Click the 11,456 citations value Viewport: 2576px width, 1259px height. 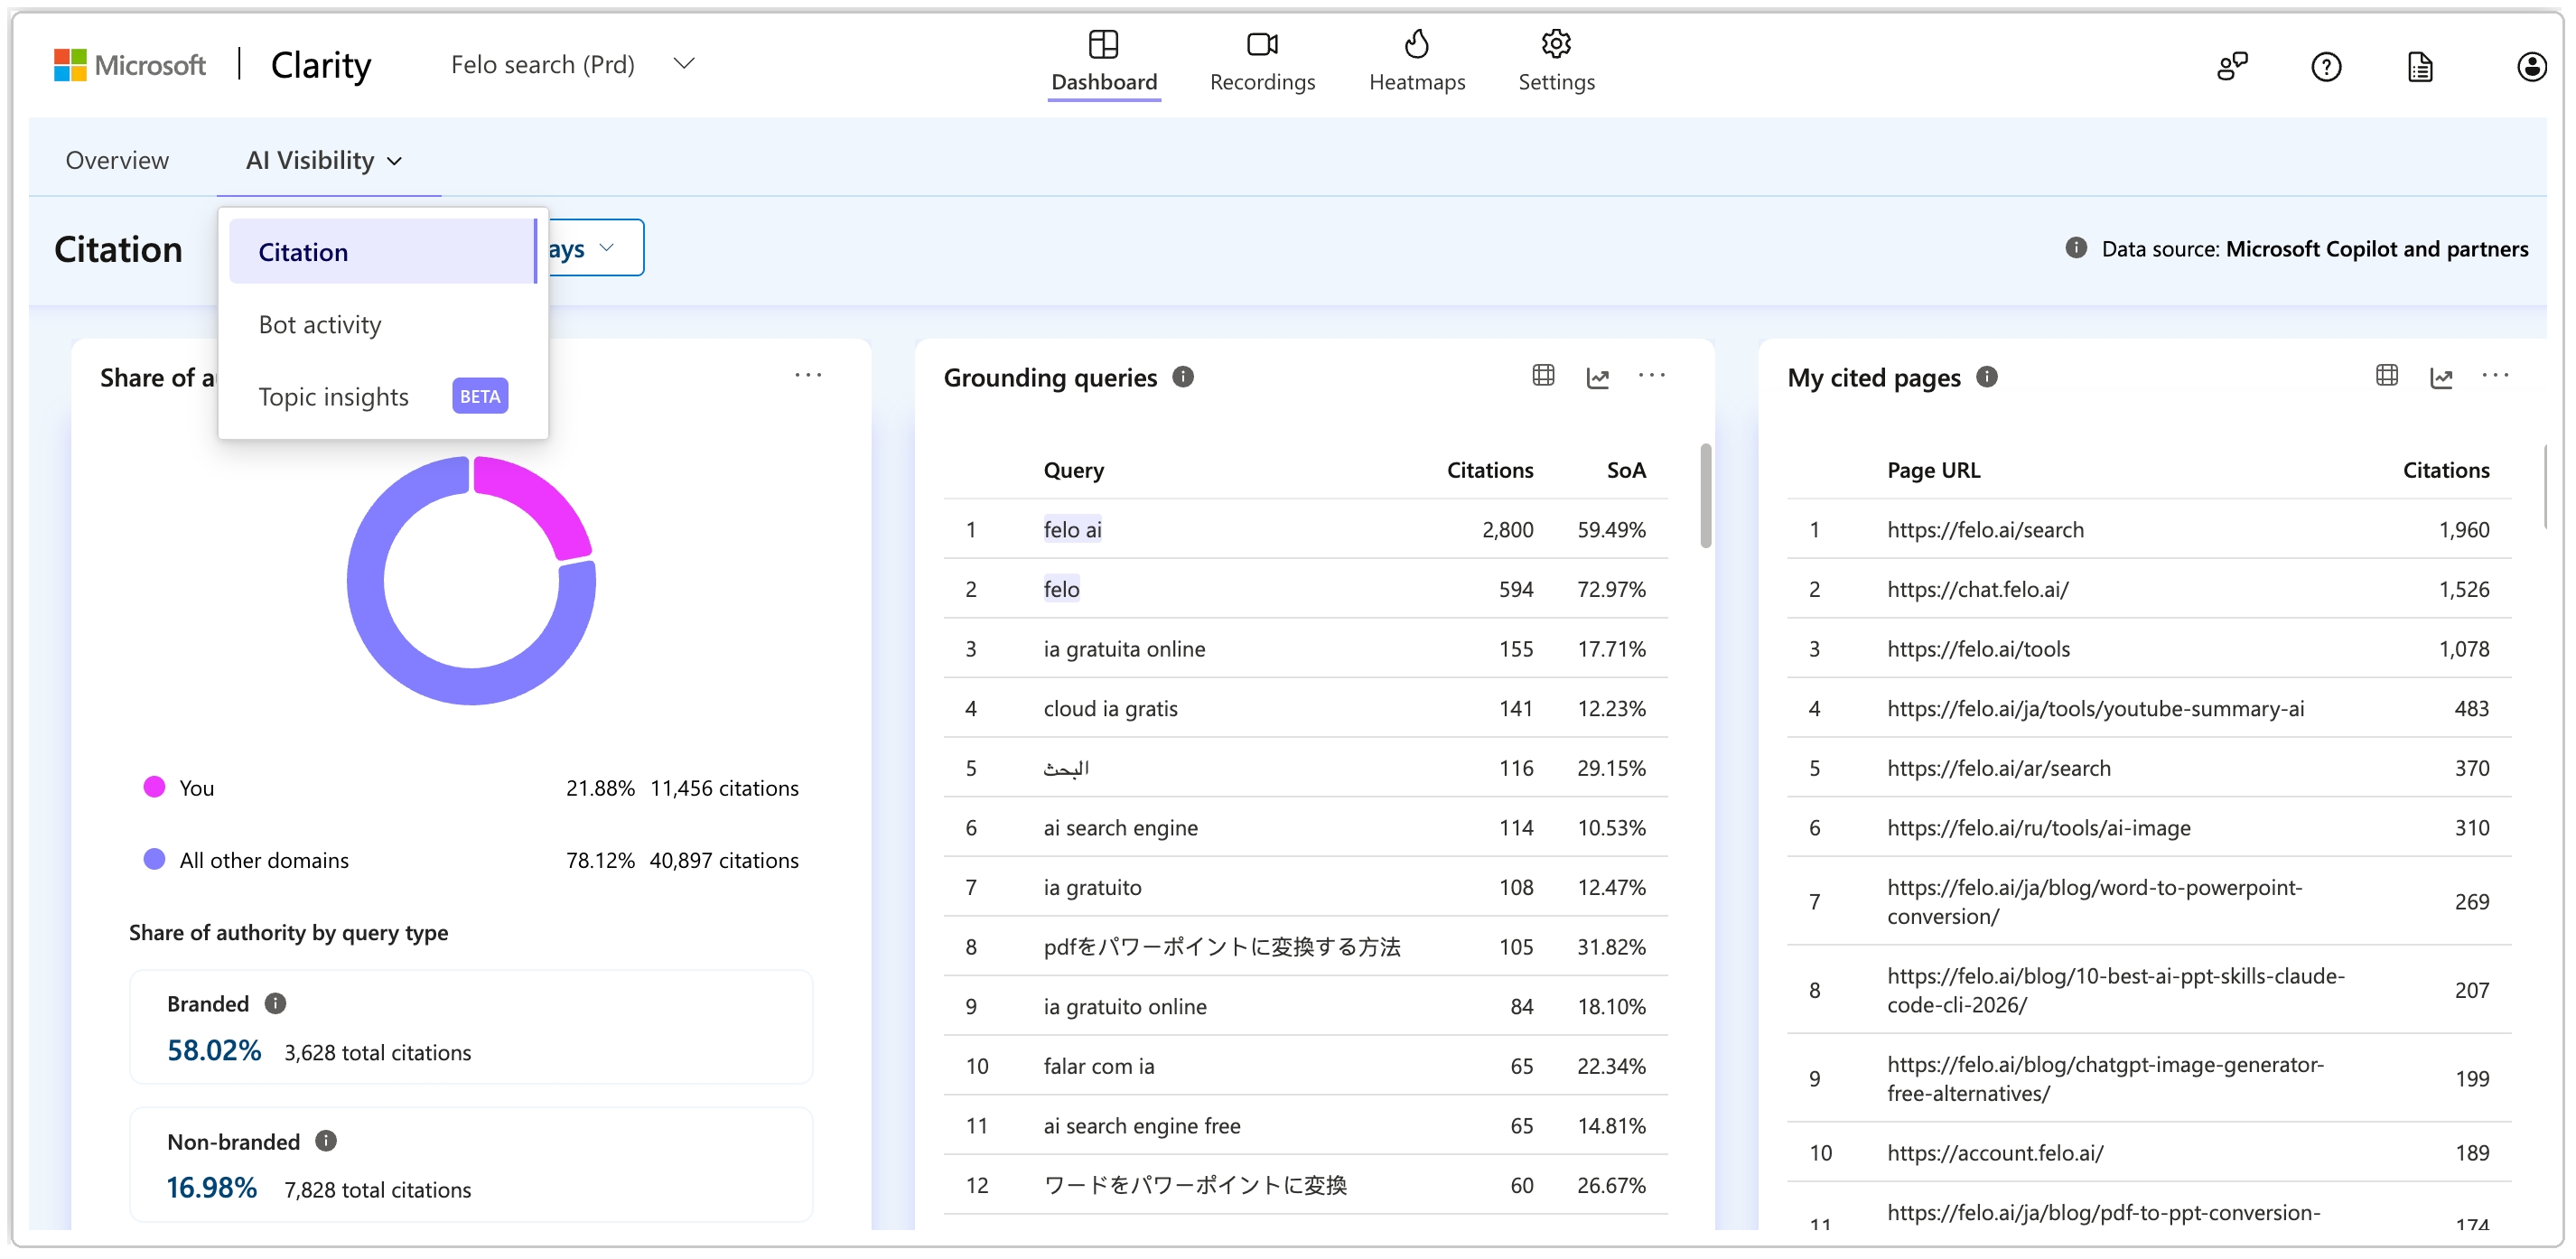(724, 788)
